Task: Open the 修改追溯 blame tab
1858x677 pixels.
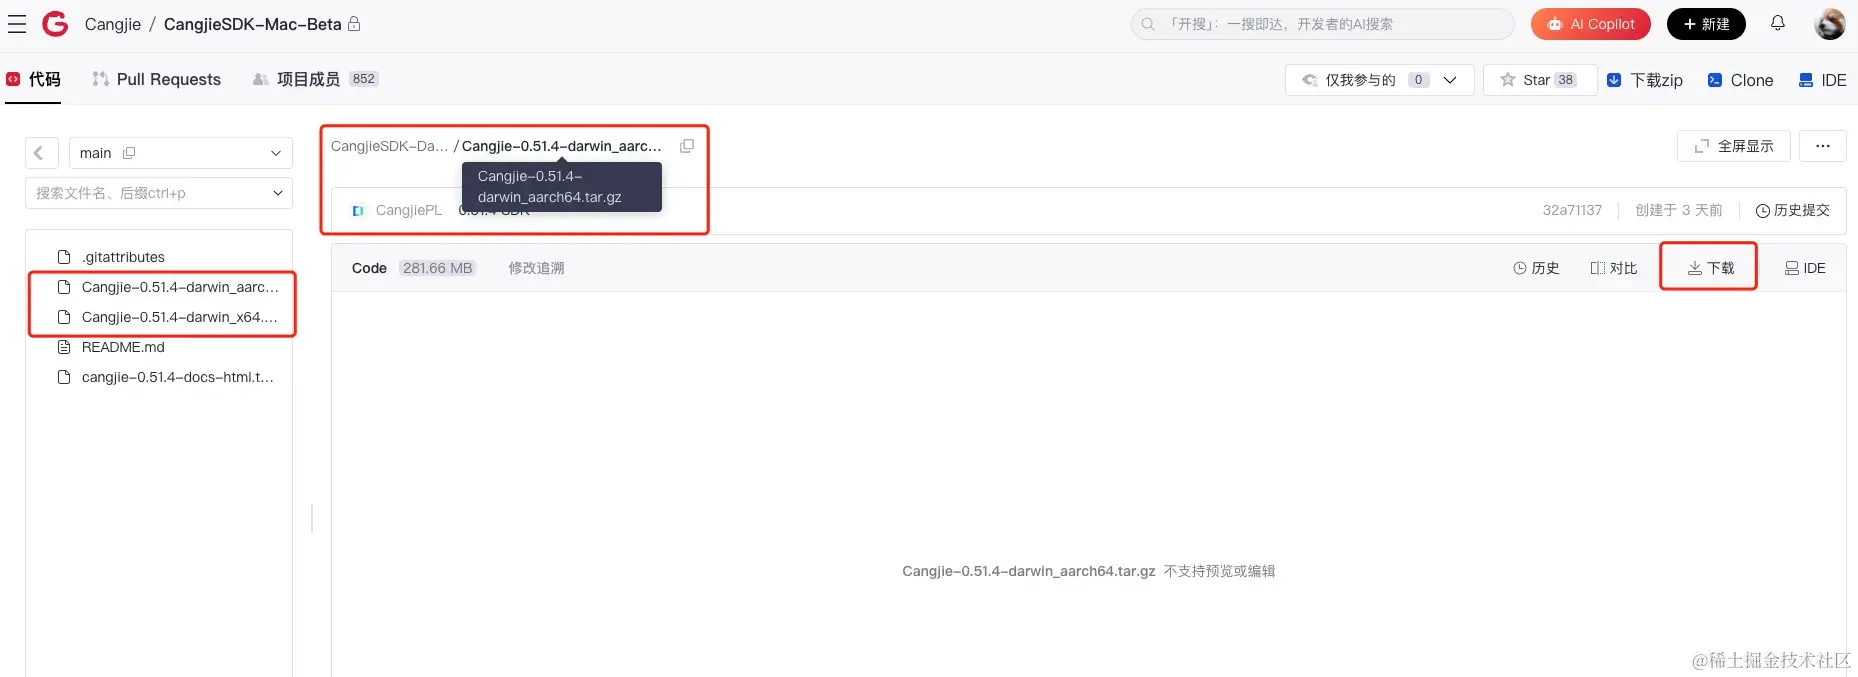Action: (536, 268)
